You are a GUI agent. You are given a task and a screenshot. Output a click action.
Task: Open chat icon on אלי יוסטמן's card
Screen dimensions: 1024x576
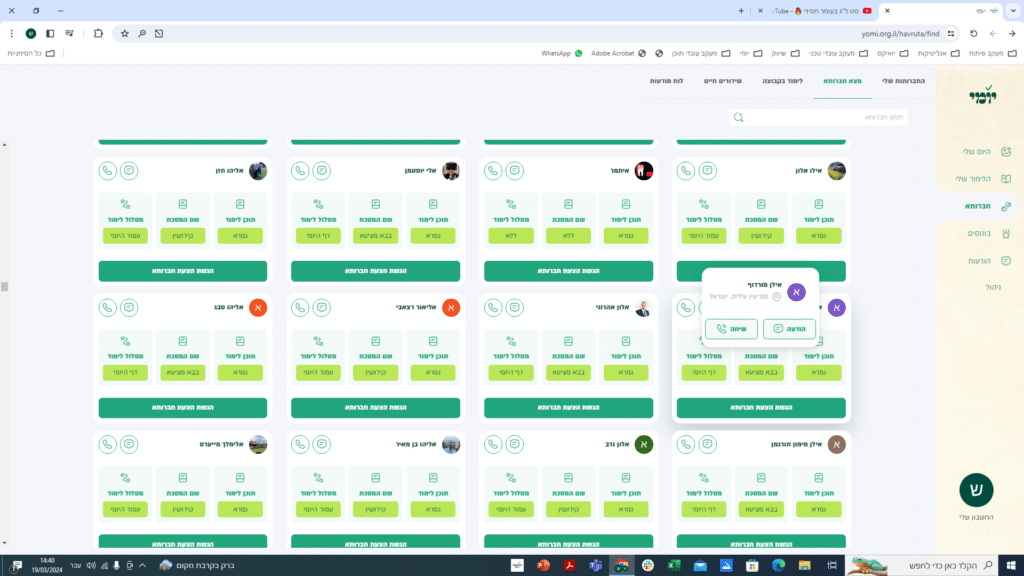tap(322, 171)
